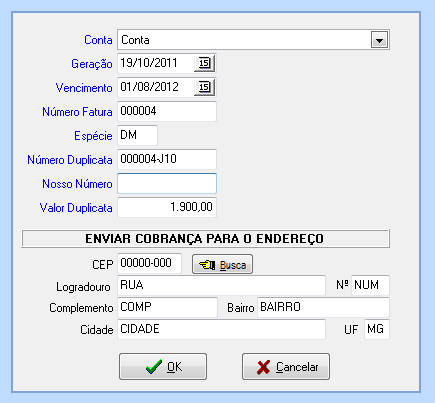Focus the empty Nosso Número field
This screenshot has height=403, width=435.
pyautogui.click(x=167, y=183)
